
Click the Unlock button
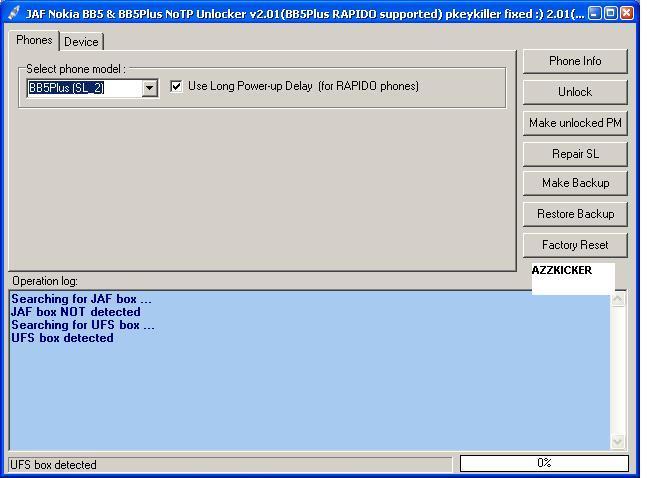click(575, 92)
